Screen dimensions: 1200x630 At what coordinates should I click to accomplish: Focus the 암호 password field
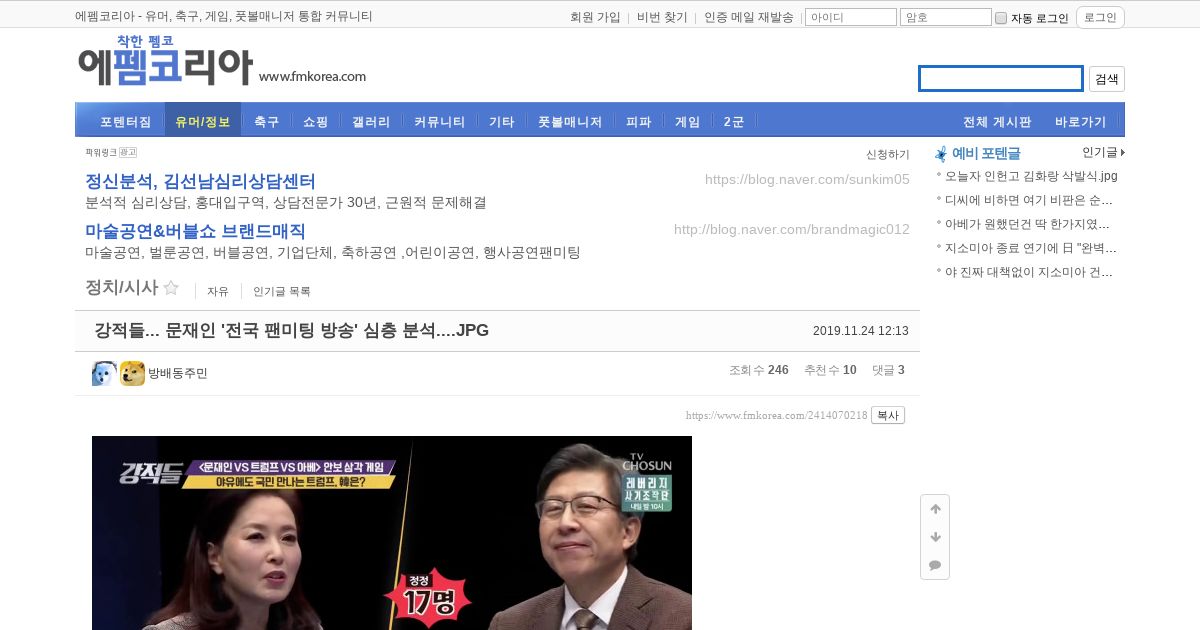pos(946,17)
